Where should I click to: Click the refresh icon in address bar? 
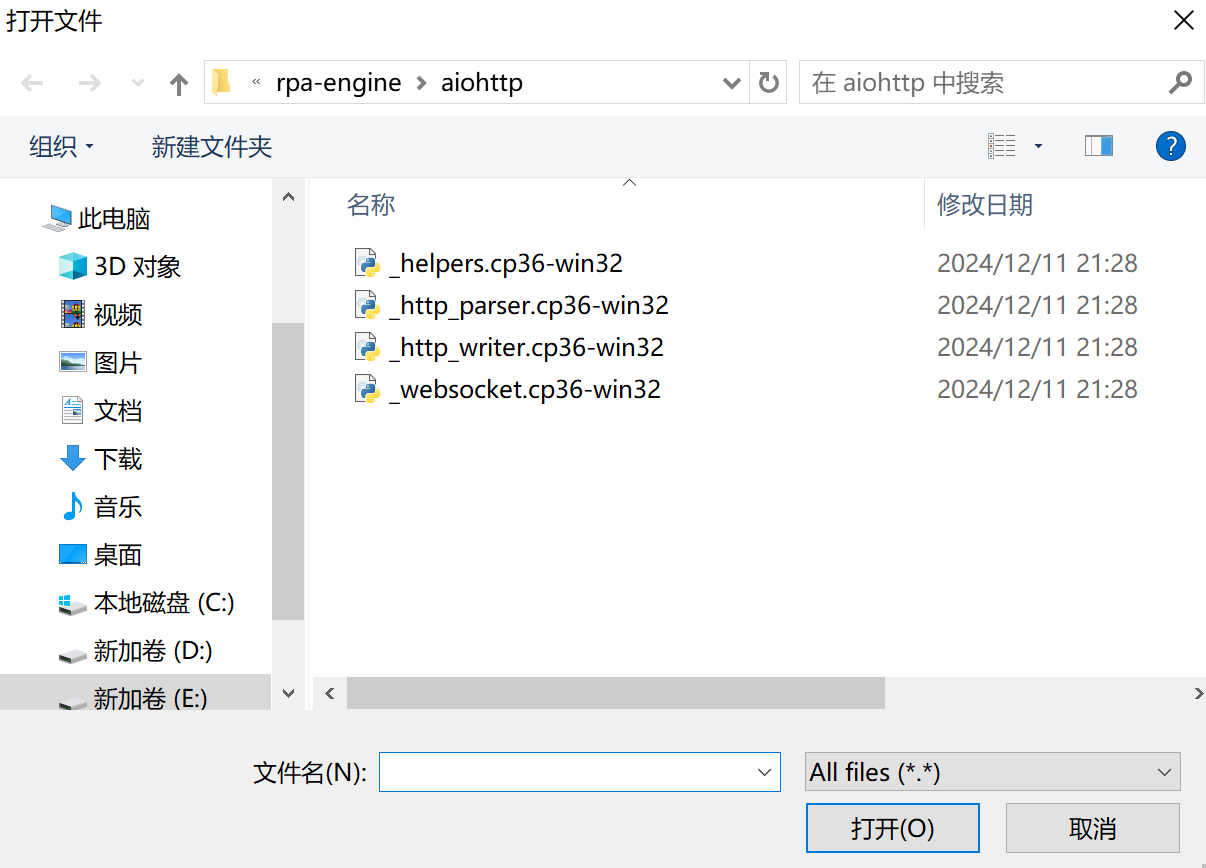point(768,83)
